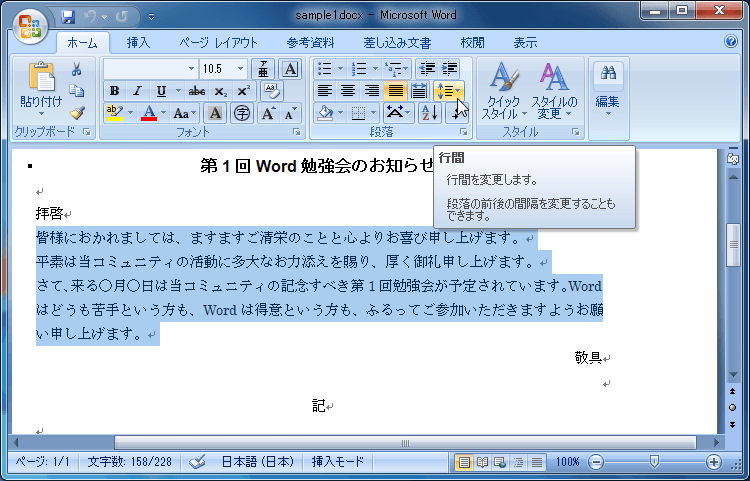Grow the font size
Viewport: 750px width, 481px height.
[267, 113]
